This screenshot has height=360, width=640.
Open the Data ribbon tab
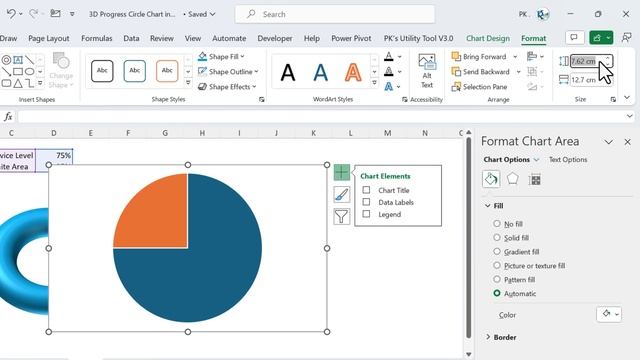click(131, 38)
